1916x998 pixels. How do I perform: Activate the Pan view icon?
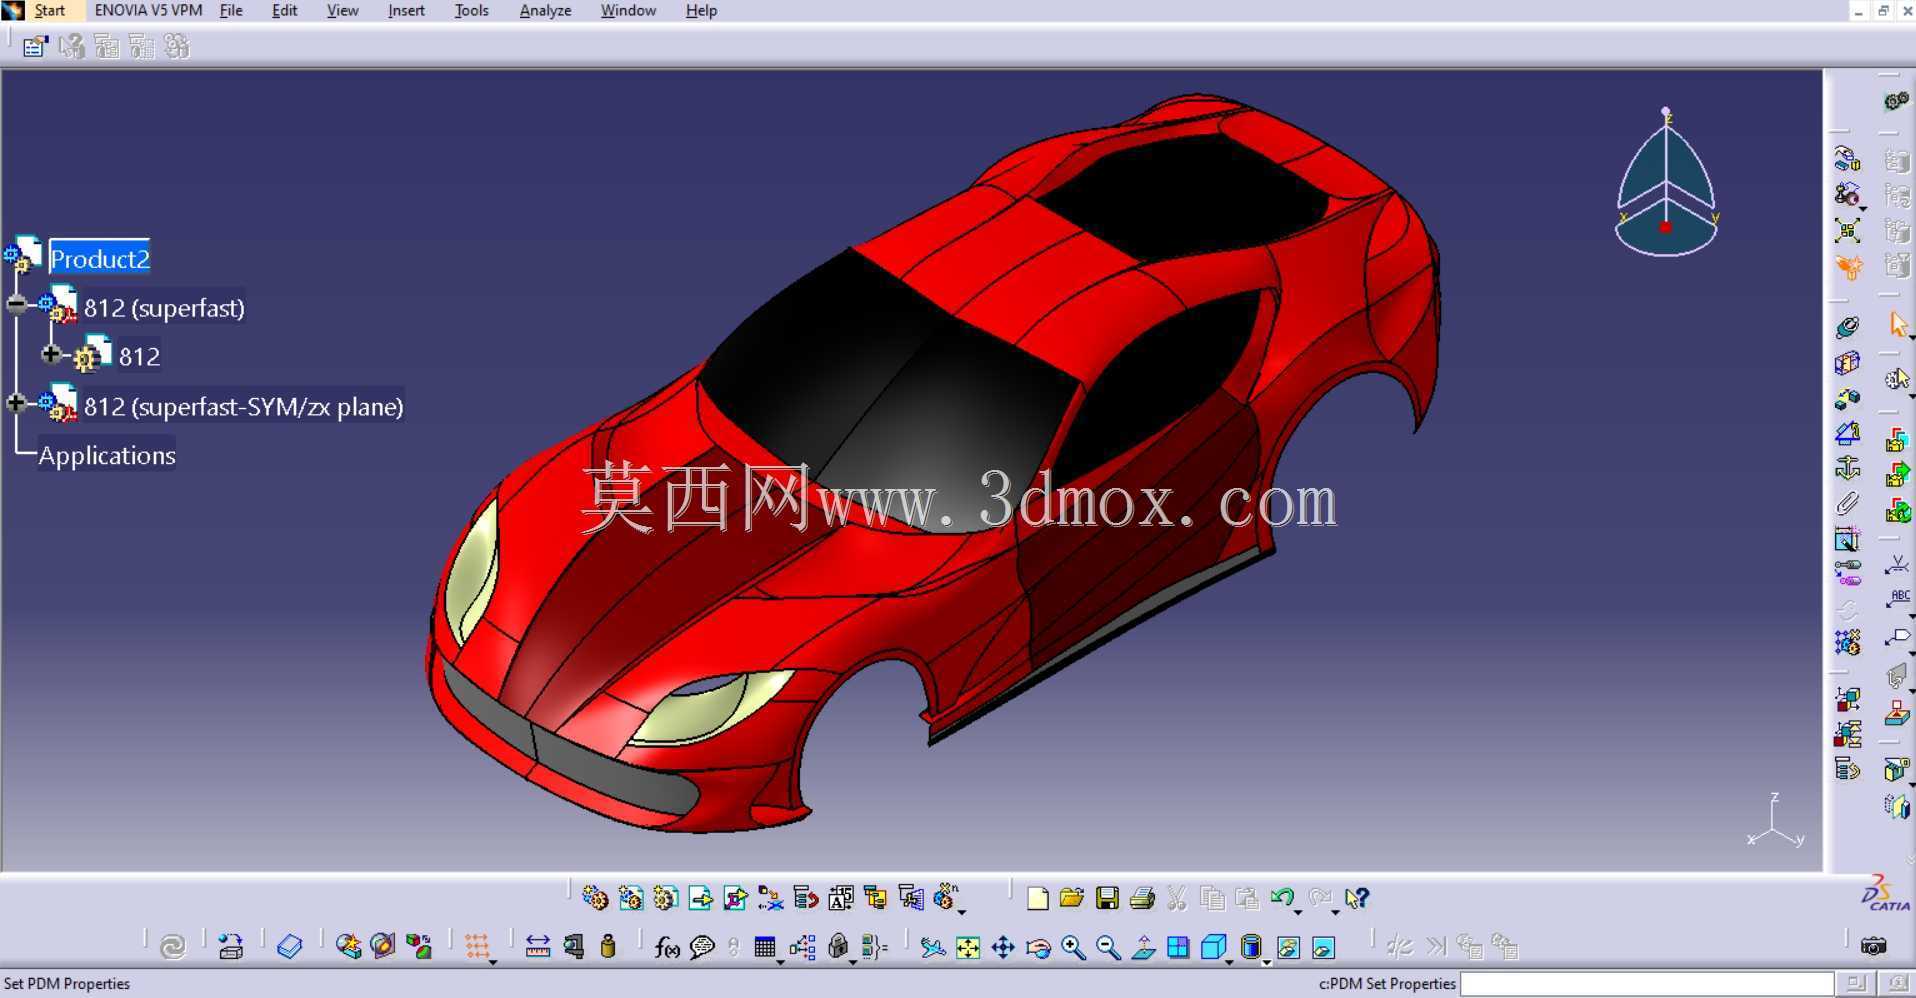coord(1003,947)
